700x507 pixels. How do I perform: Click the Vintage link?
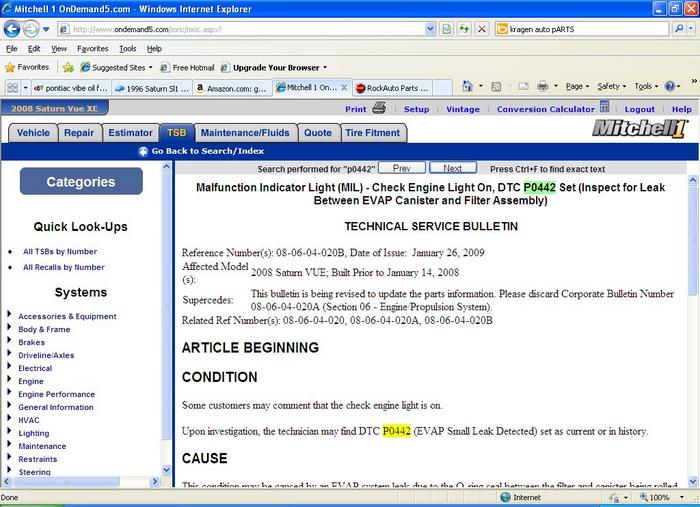tap(463, 109)
